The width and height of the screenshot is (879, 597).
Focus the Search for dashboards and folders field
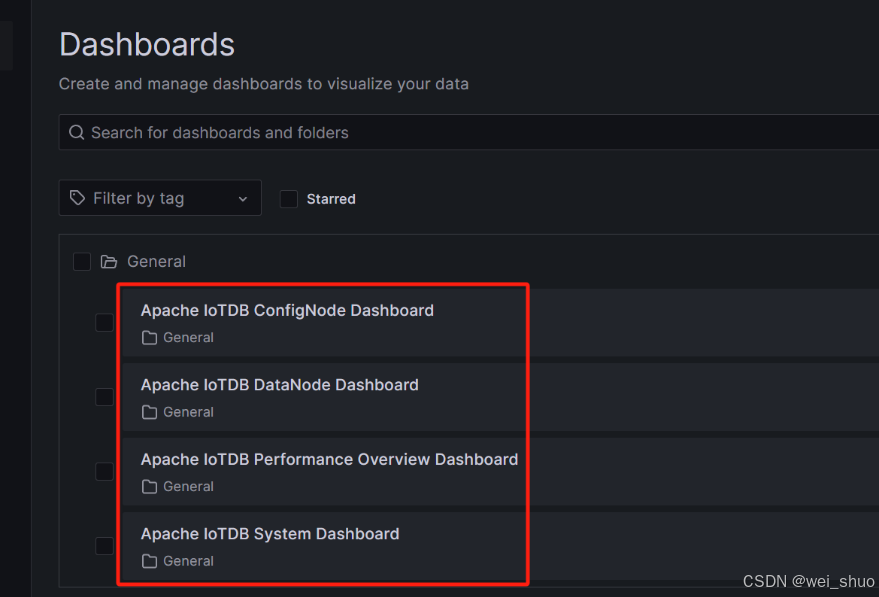coord(469,132)
